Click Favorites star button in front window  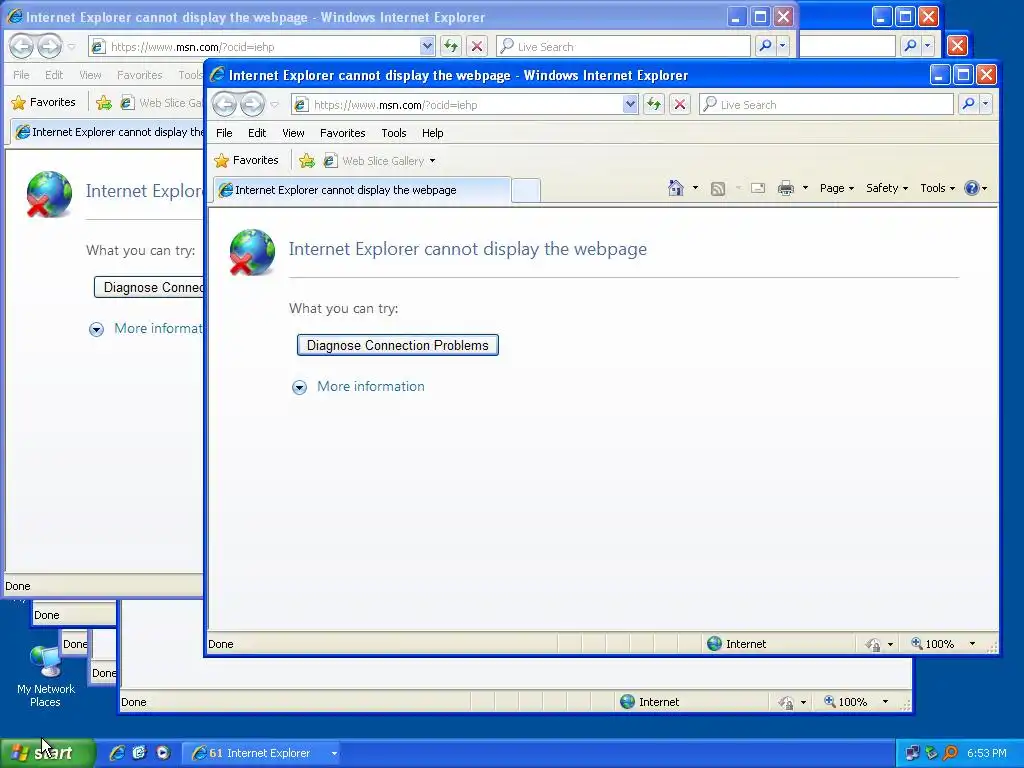click(x=247, y=160)
